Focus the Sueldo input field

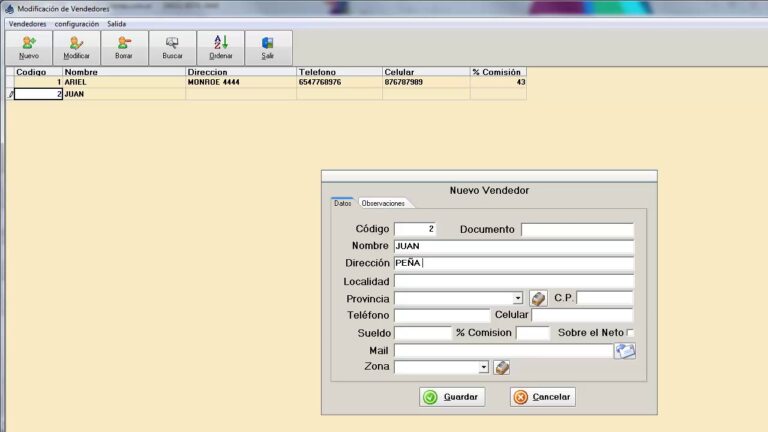tap(422, 333)
